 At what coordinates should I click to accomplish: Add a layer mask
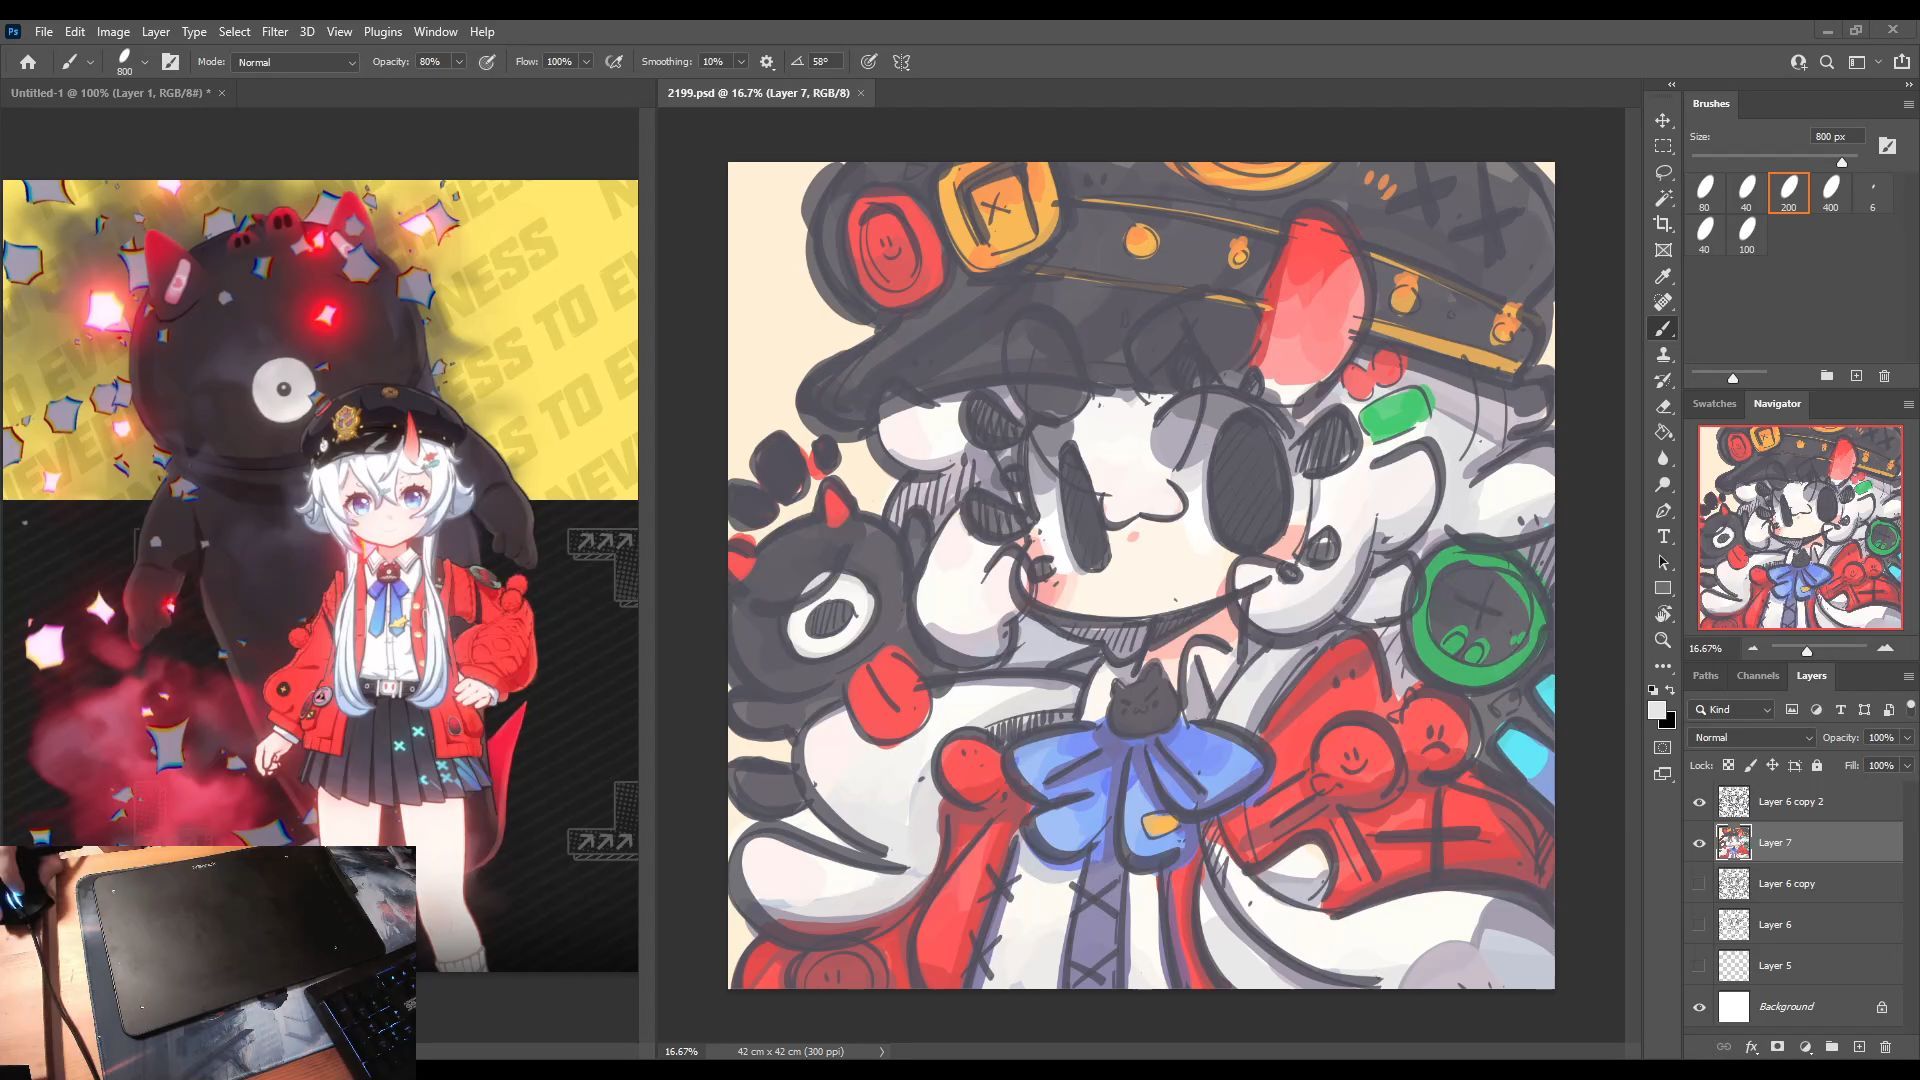point(1777,1047)
